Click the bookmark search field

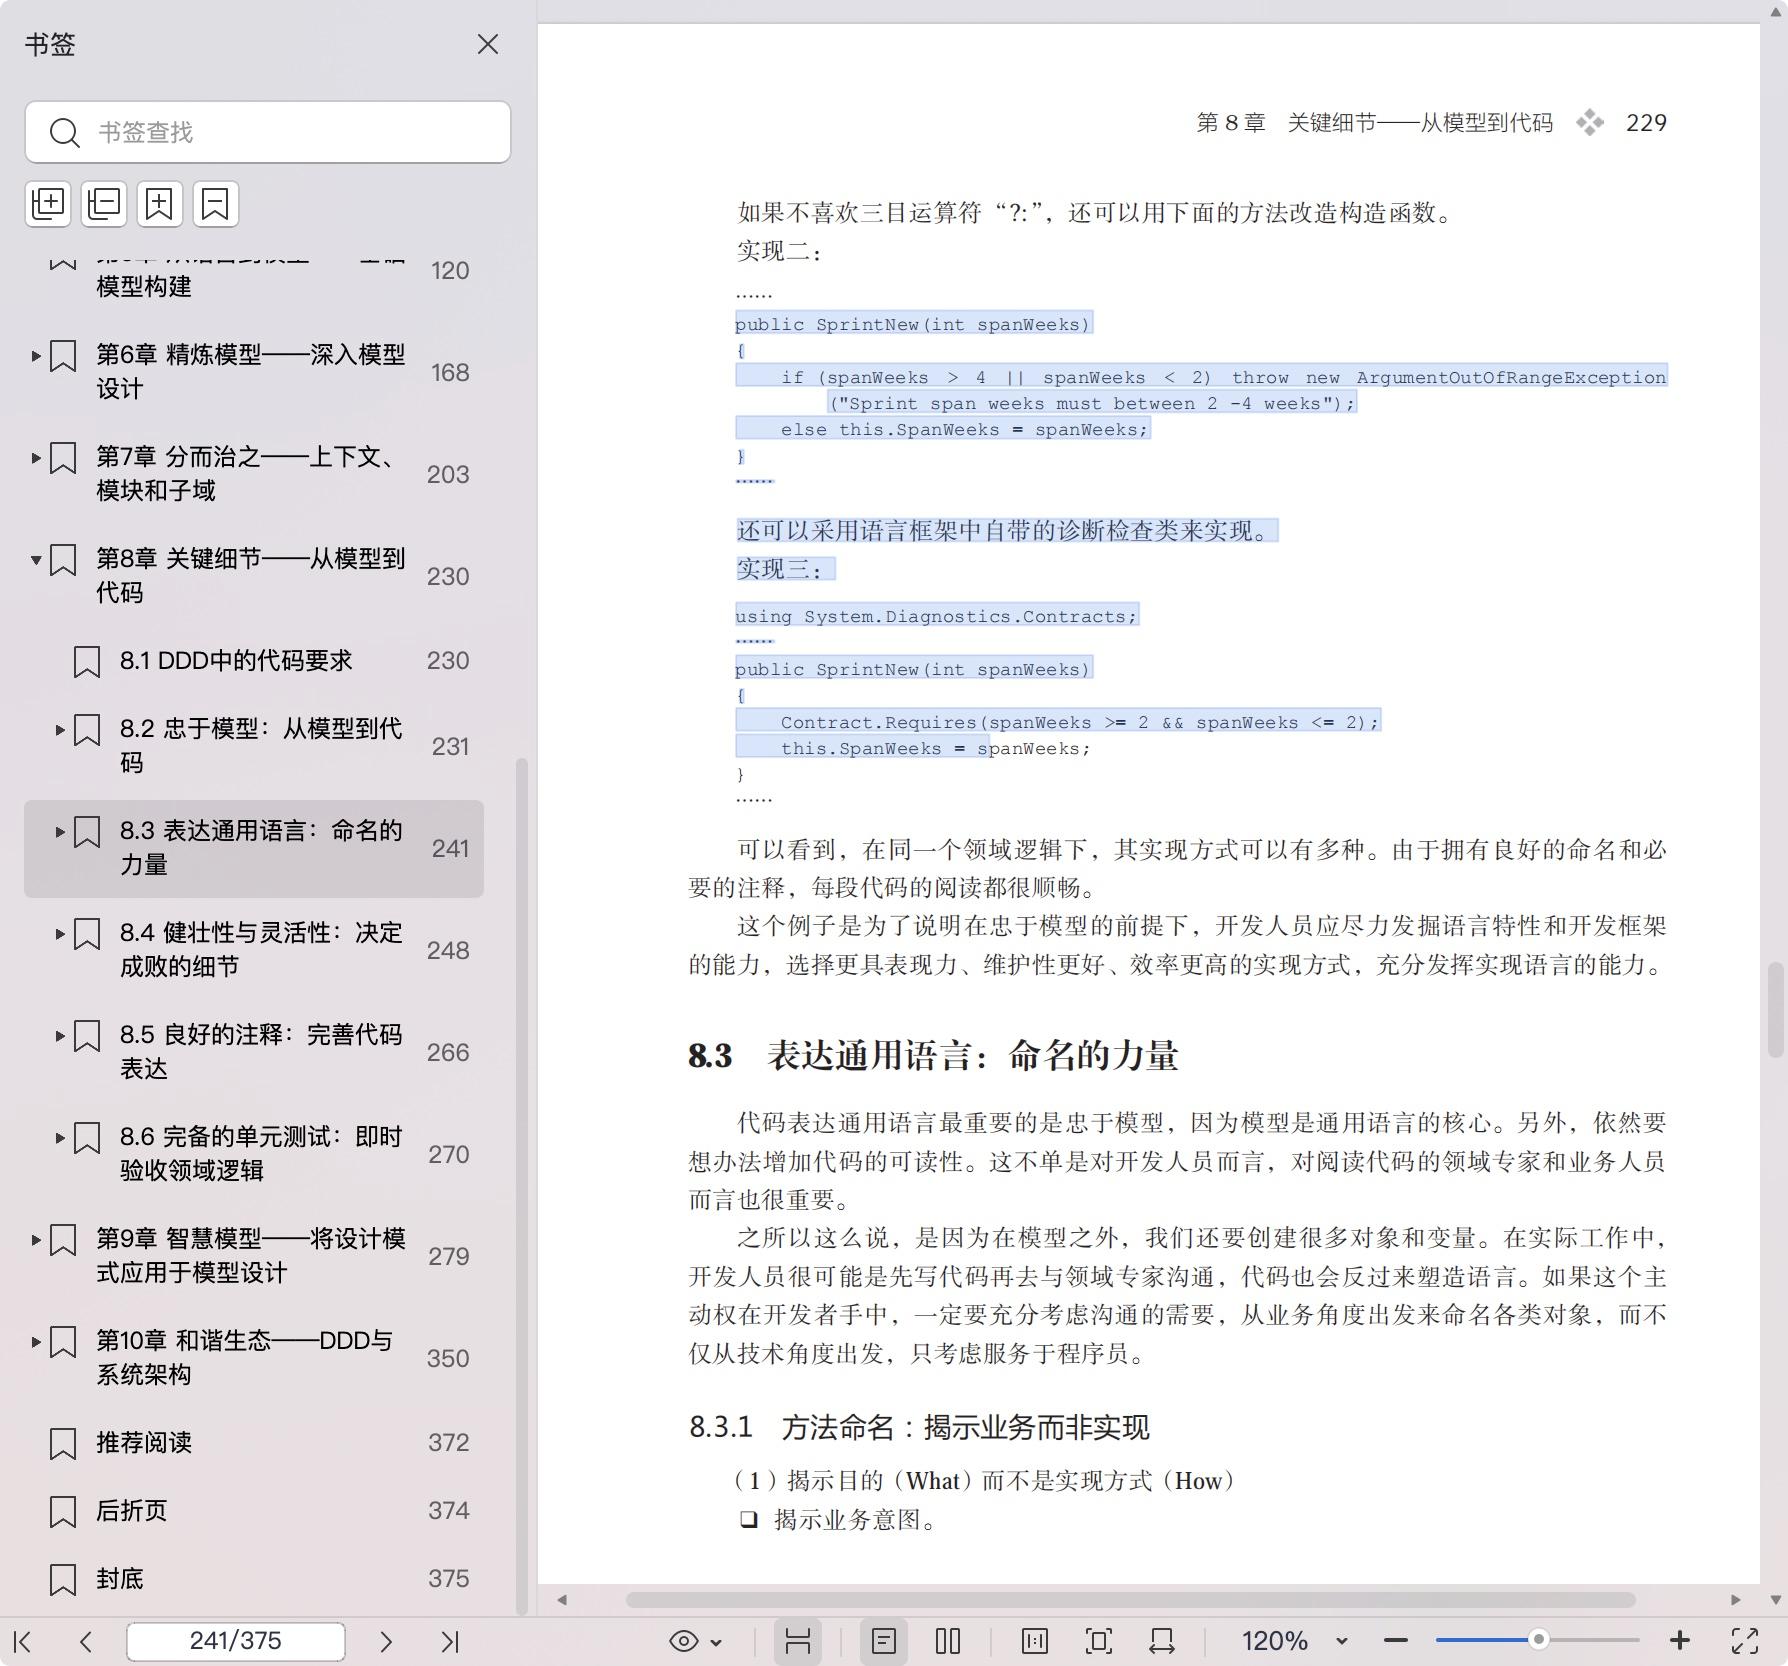[268, 132]
